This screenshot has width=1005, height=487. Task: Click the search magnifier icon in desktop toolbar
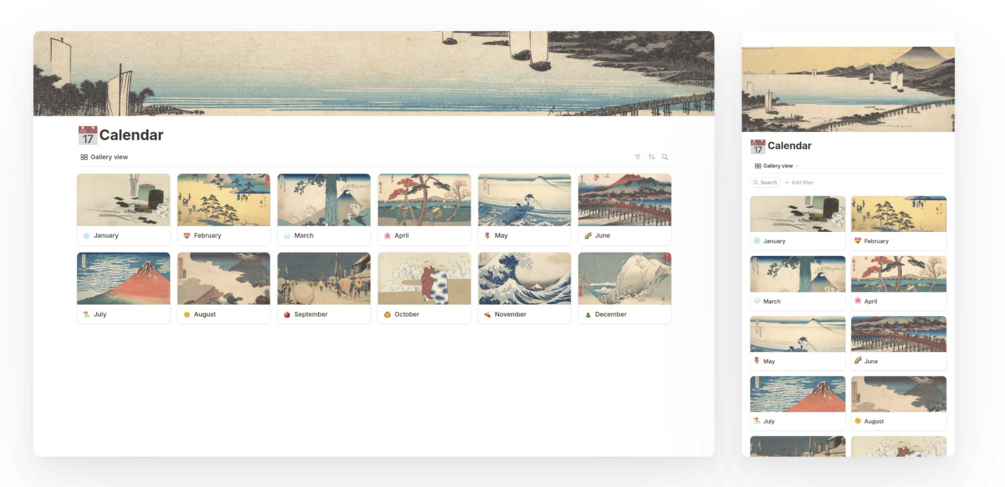click(x=665, y=157)
